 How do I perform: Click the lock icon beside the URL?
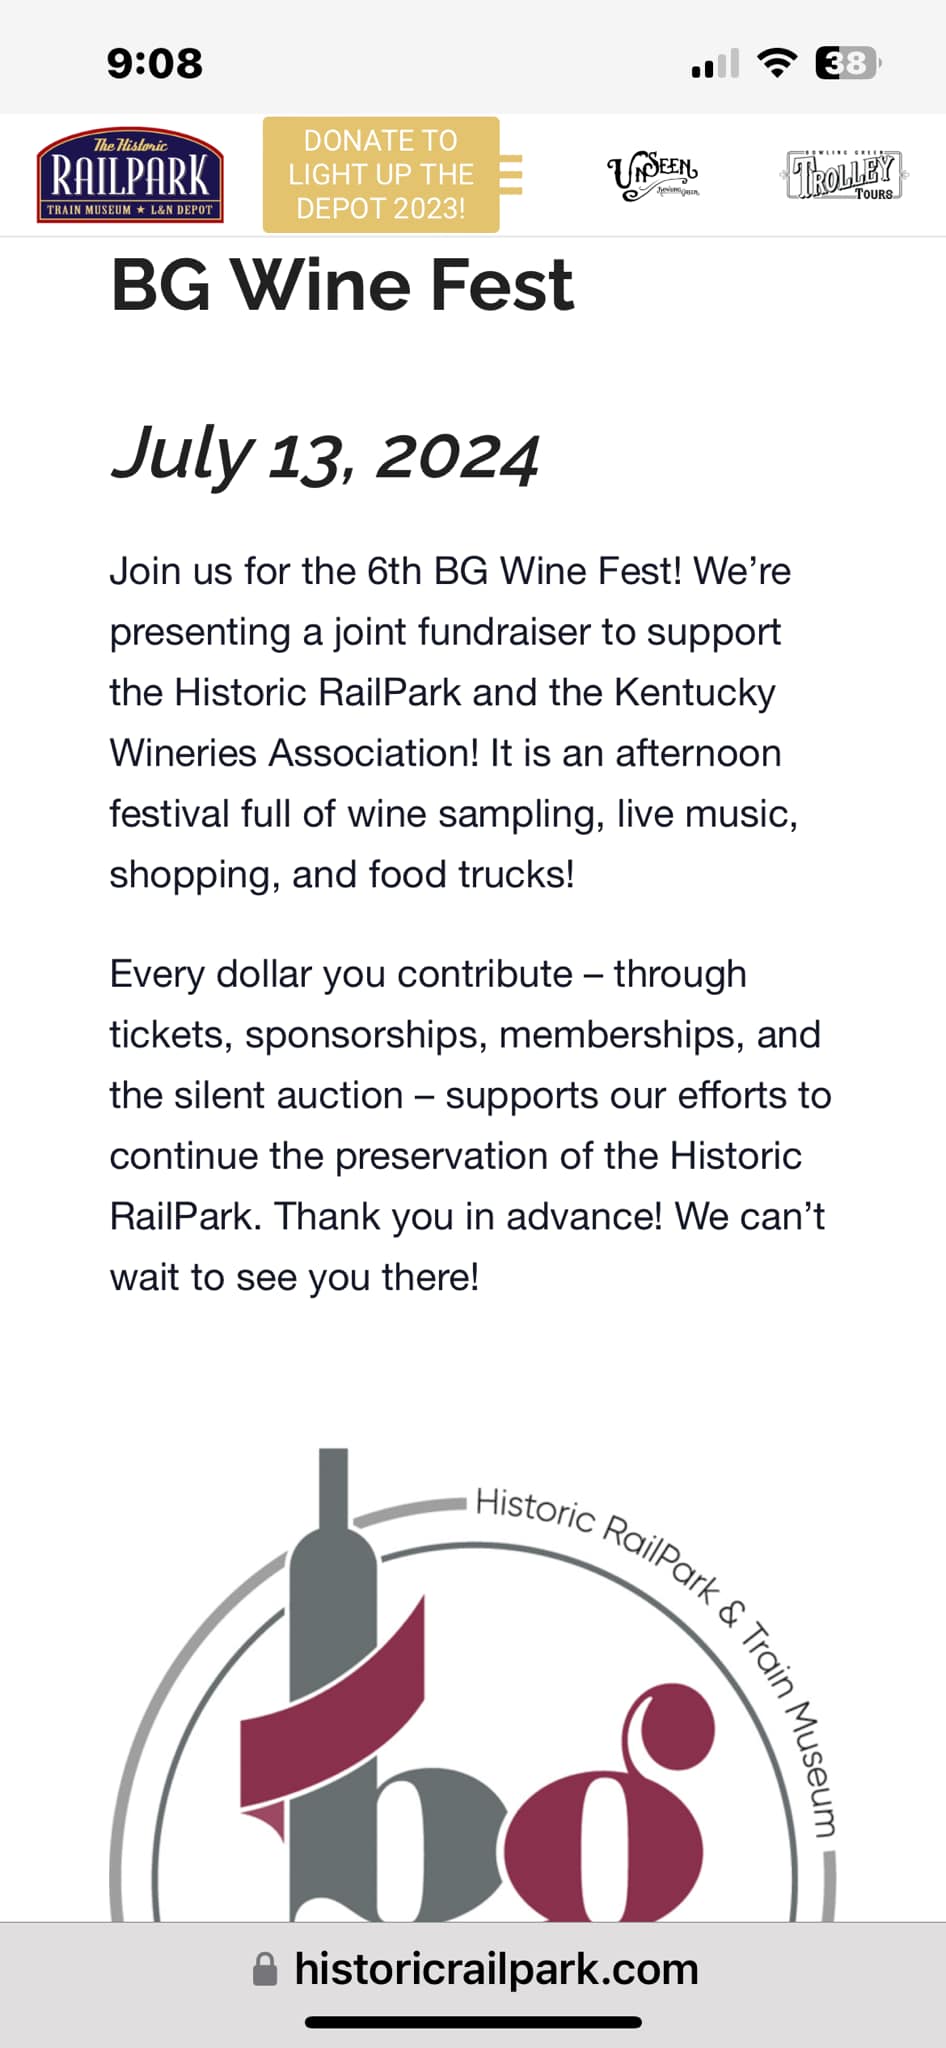click(x=265, y=1969)
